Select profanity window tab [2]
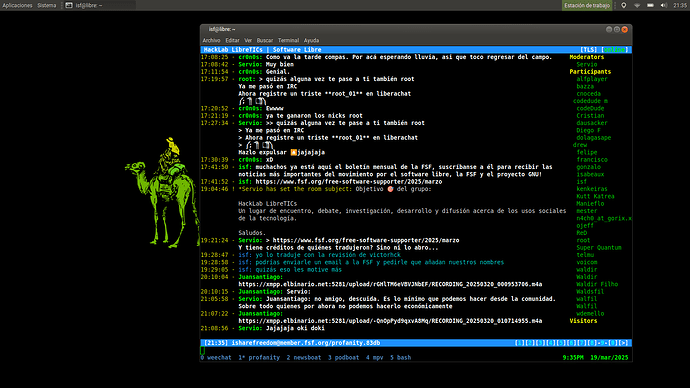 pyautogui.click(x=530, y=343)
